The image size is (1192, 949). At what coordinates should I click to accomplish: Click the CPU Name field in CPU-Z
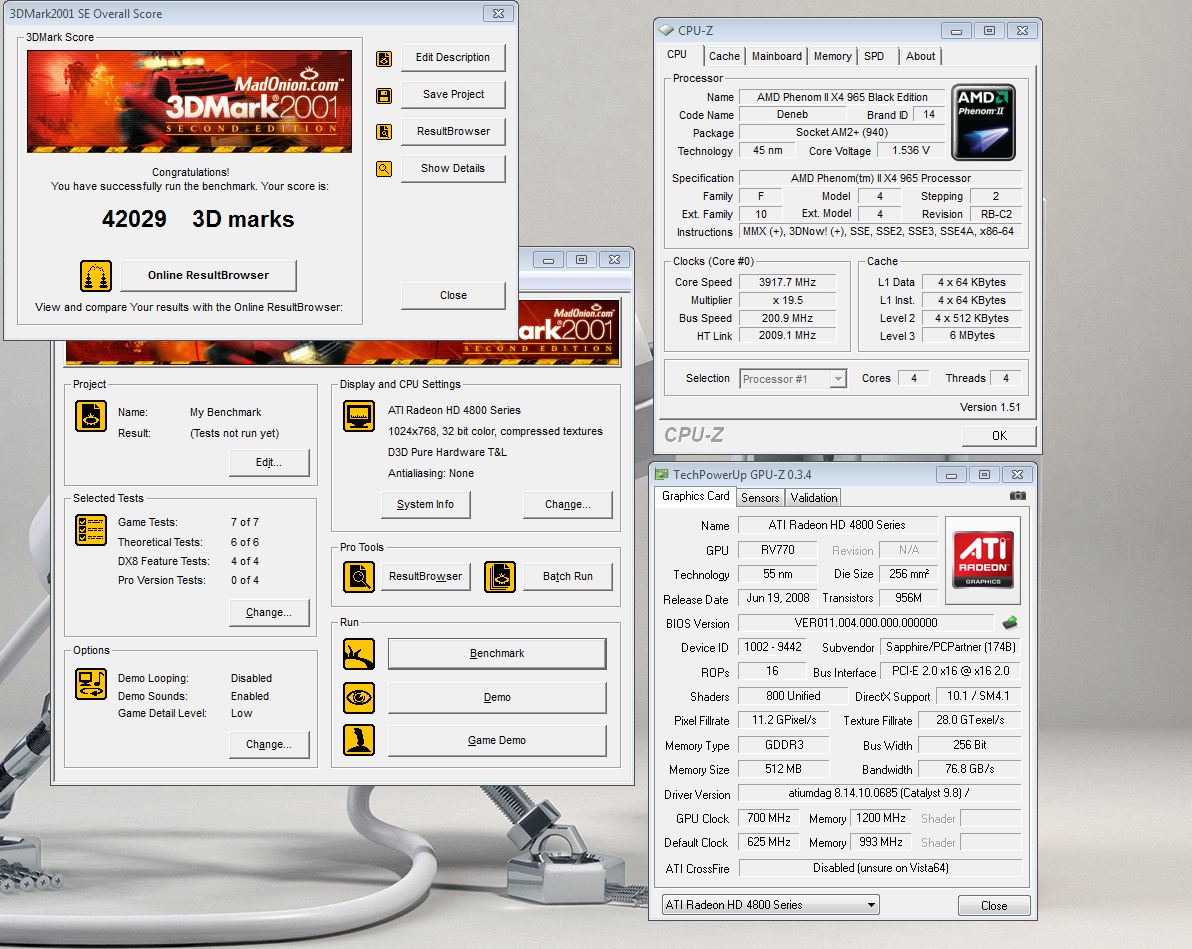click(842, 97)
